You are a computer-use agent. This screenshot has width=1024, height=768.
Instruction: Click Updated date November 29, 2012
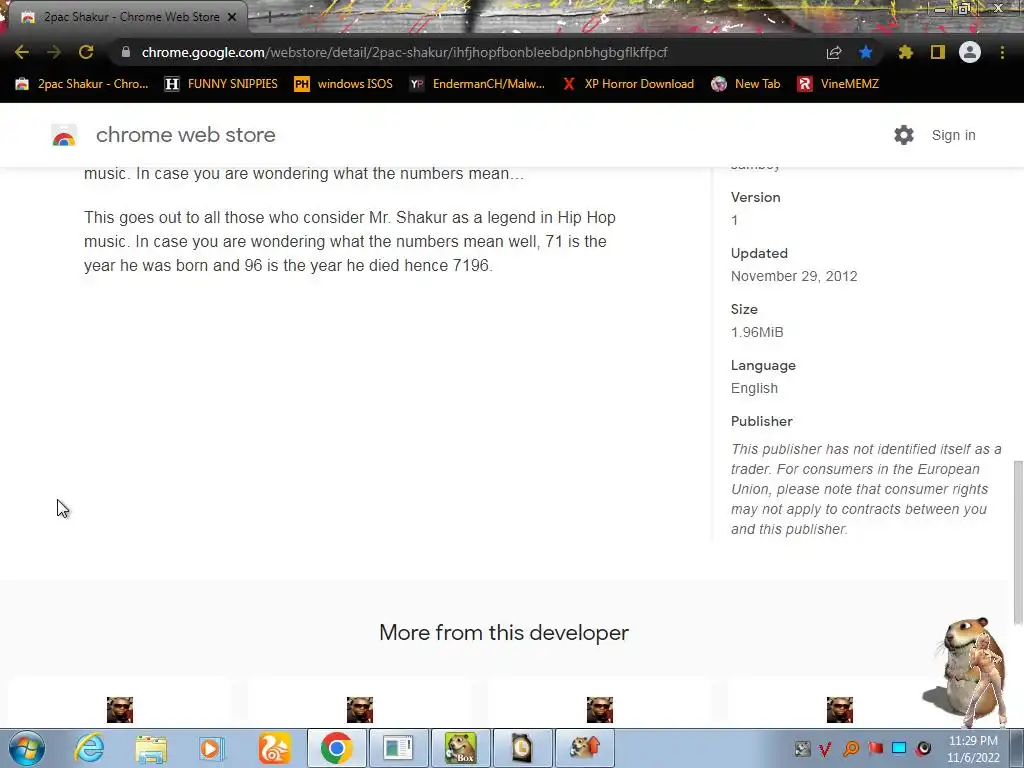pyautogui.click(x=794, y=276)
